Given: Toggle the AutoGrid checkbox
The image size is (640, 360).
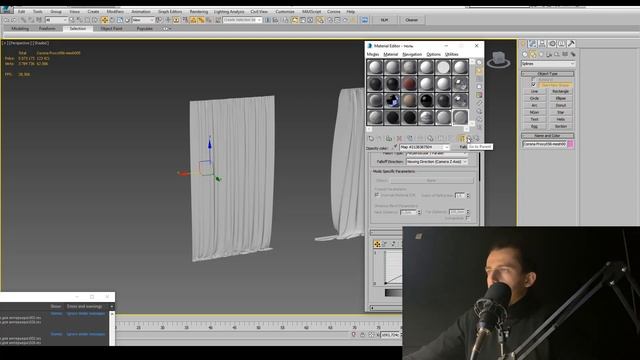Looking at the screenshot, I should (533, 79).
